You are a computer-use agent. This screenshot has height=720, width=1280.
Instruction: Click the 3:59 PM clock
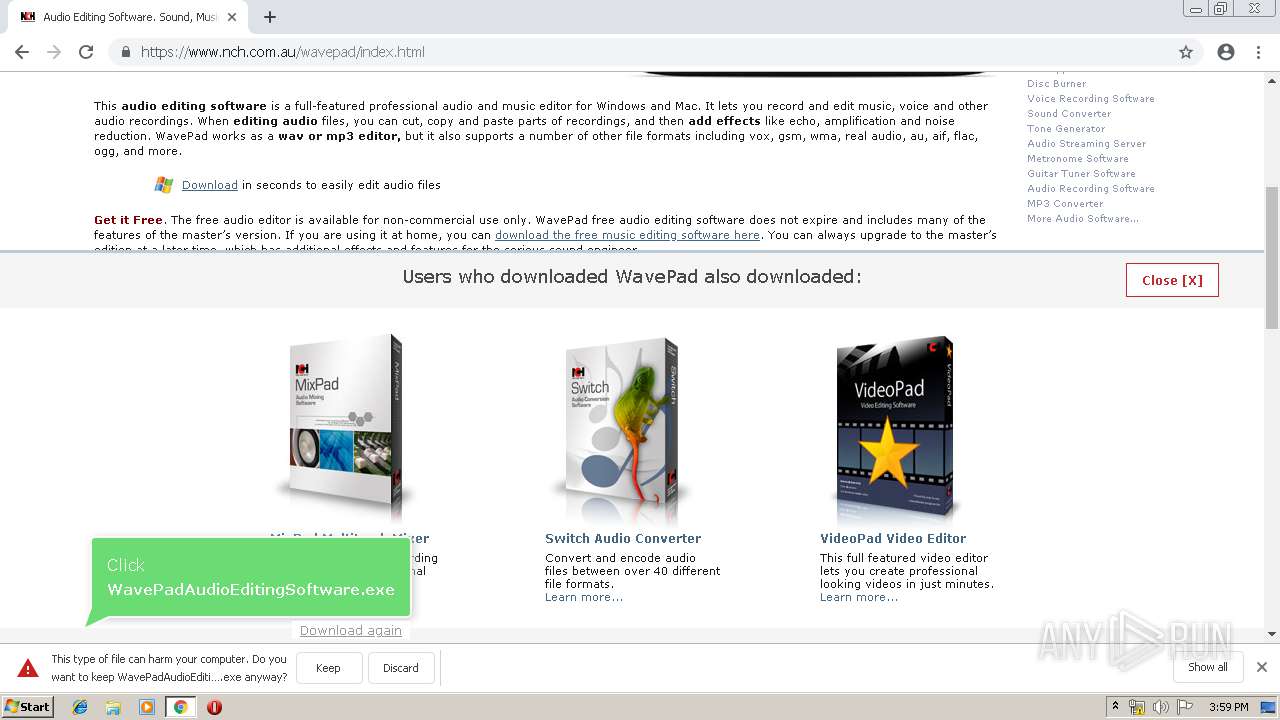pyautogui.click(x=1228, y=707)
